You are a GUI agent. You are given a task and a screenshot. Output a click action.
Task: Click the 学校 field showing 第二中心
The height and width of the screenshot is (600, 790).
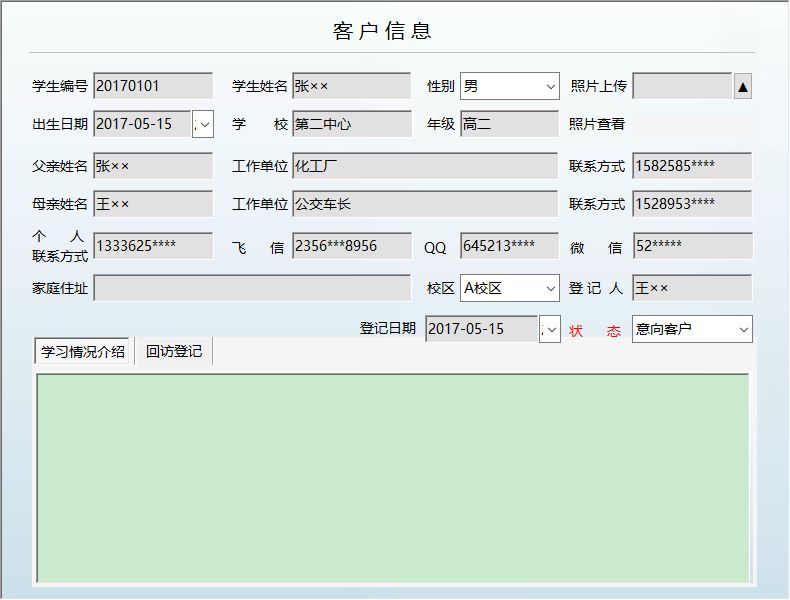[352, 124]
